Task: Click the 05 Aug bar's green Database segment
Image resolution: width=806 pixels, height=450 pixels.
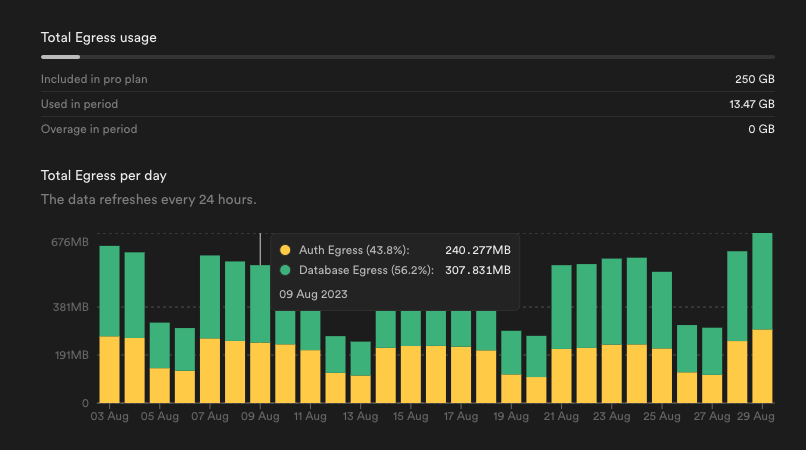Action: [x=160, y=345]
